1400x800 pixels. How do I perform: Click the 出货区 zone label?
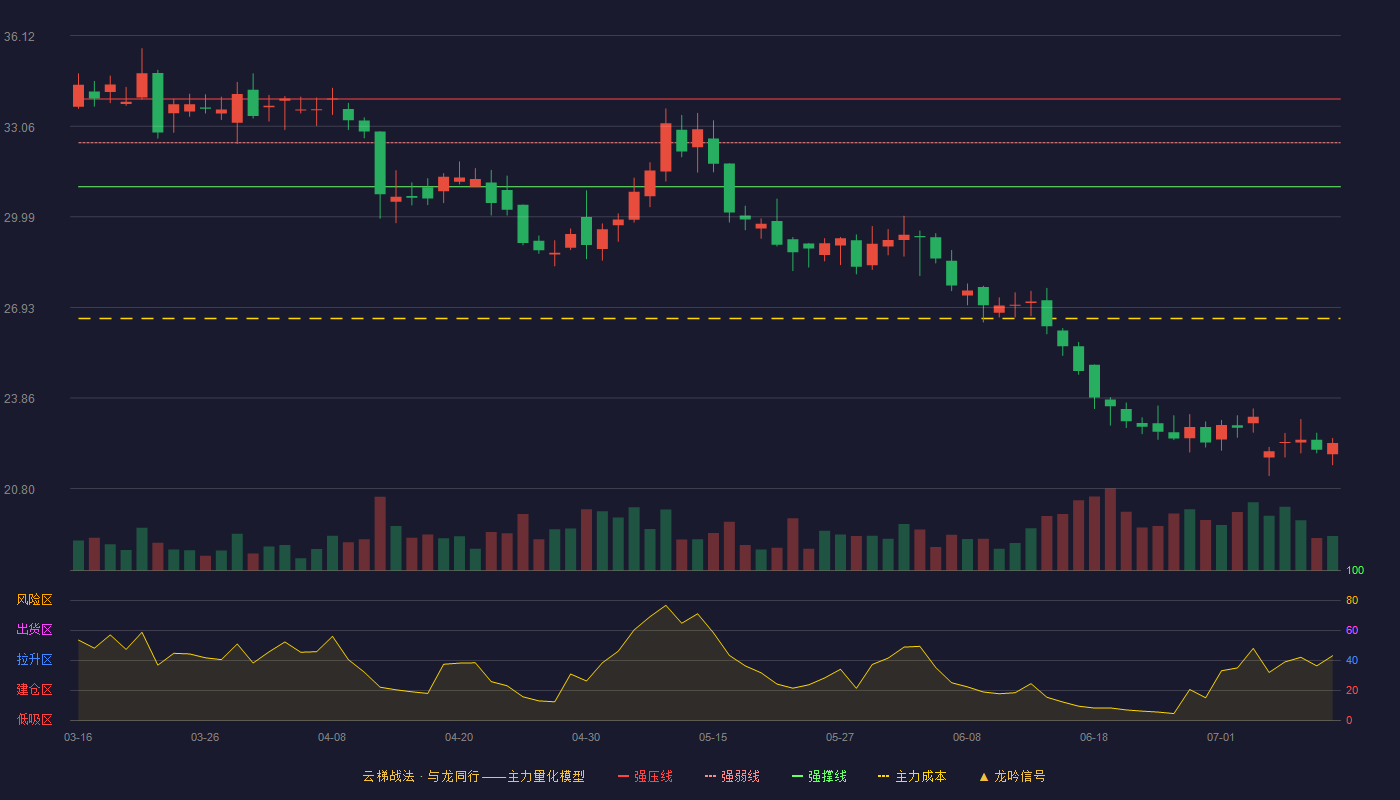point(34,630)
